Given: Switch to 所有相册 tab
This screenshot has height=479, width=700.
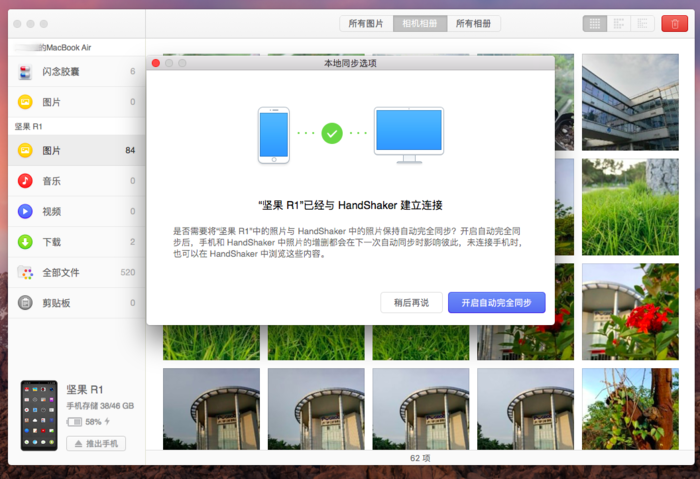Looking at the screenshot, I should point(474,24).
